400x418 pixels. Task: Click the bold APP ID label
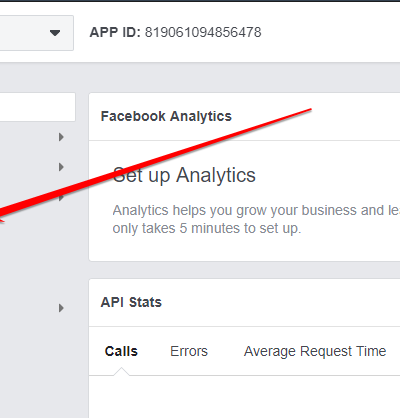(x=115, y=32)
